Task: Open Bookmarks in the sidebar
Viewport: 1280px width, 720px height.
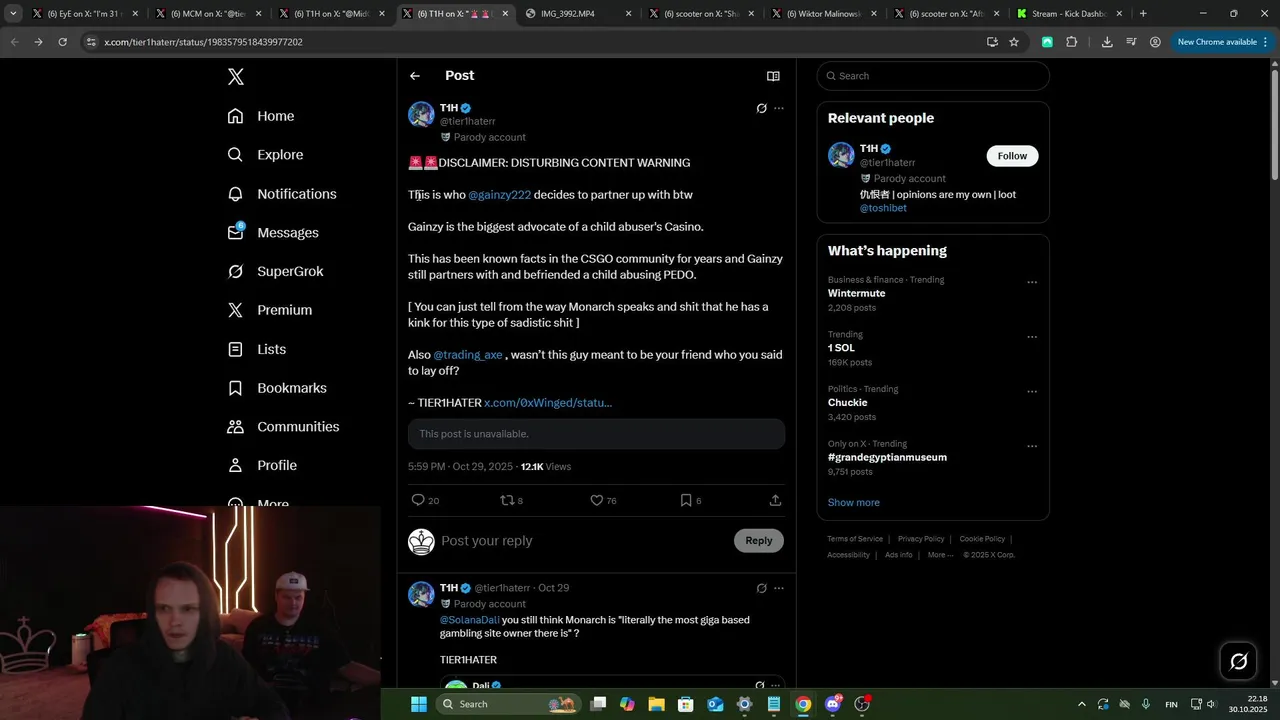Action: coord(276,388)
